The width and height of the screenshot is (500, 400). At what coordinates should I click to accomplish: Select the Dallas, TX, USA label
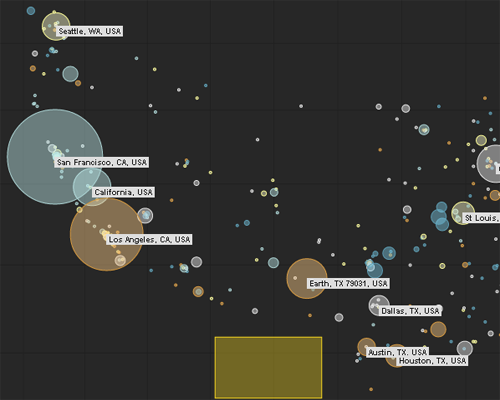pyautogui.click(x=410, y=311)
